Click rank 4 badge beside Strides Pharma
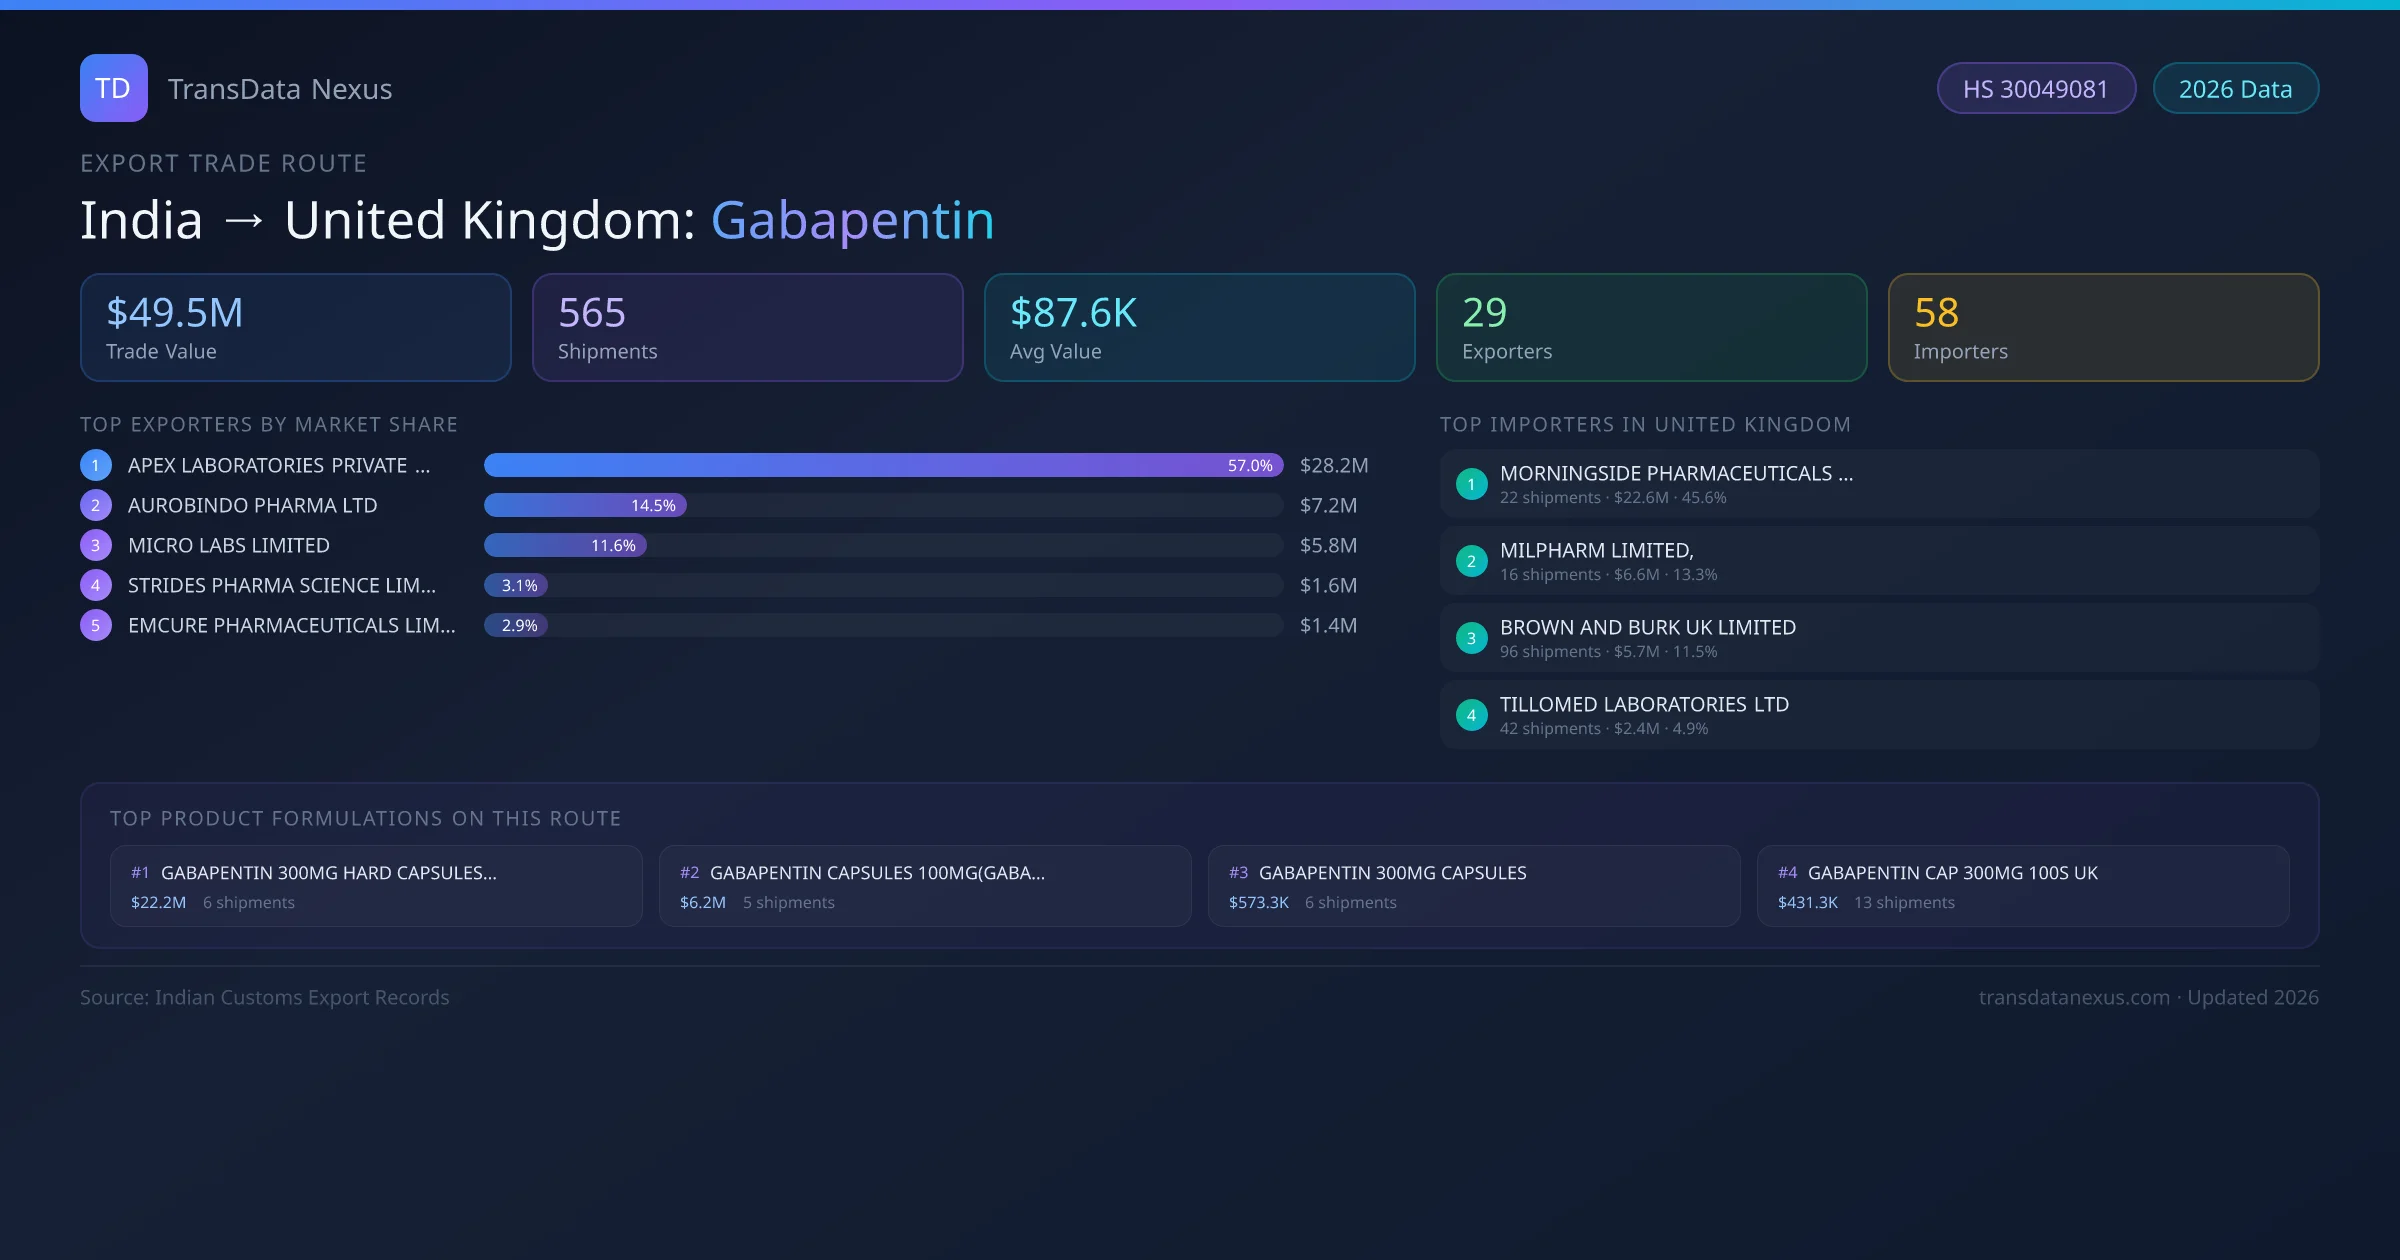Image resolution: width=2400 pixels, height=1260 pixels. point(95,585)
